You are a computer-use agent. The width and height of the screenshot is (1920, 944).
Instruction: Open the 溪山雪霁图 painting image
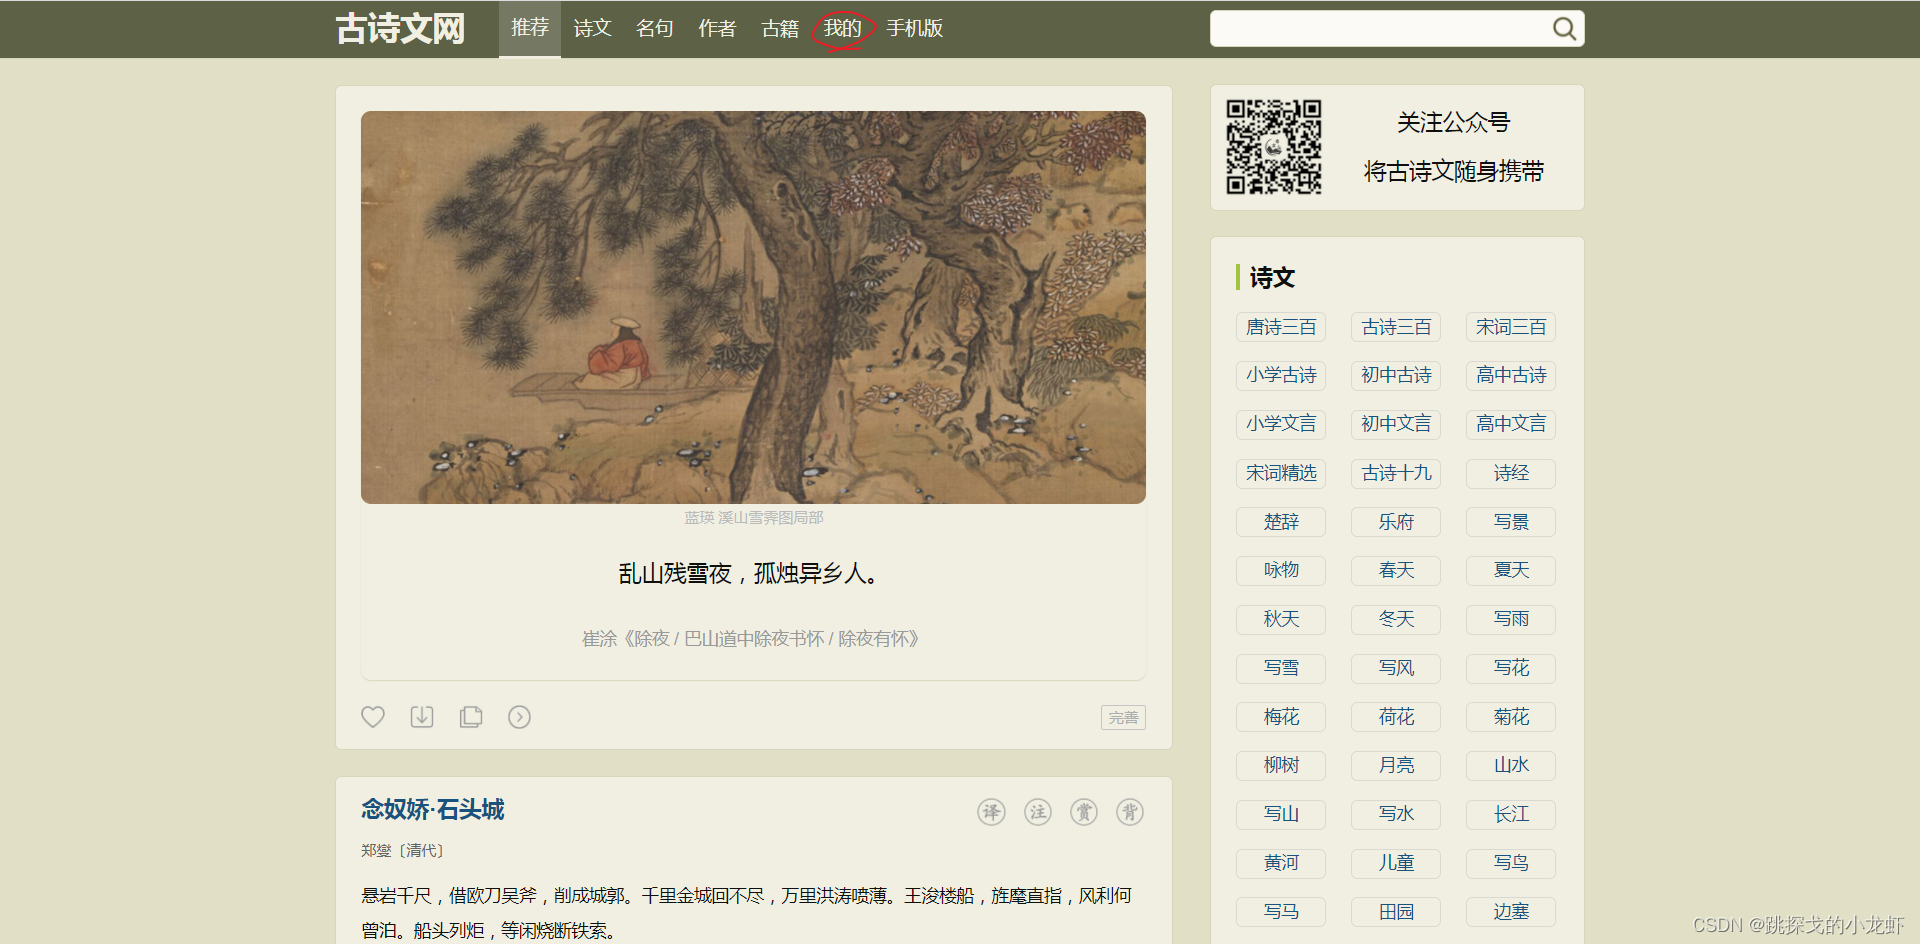click(753, 307)
